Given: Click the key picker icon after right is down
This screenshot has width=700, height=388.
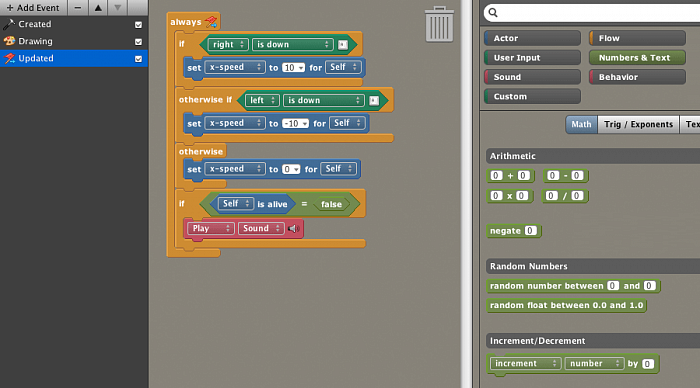Looking at the screenshot, I should tap(343, 45).
